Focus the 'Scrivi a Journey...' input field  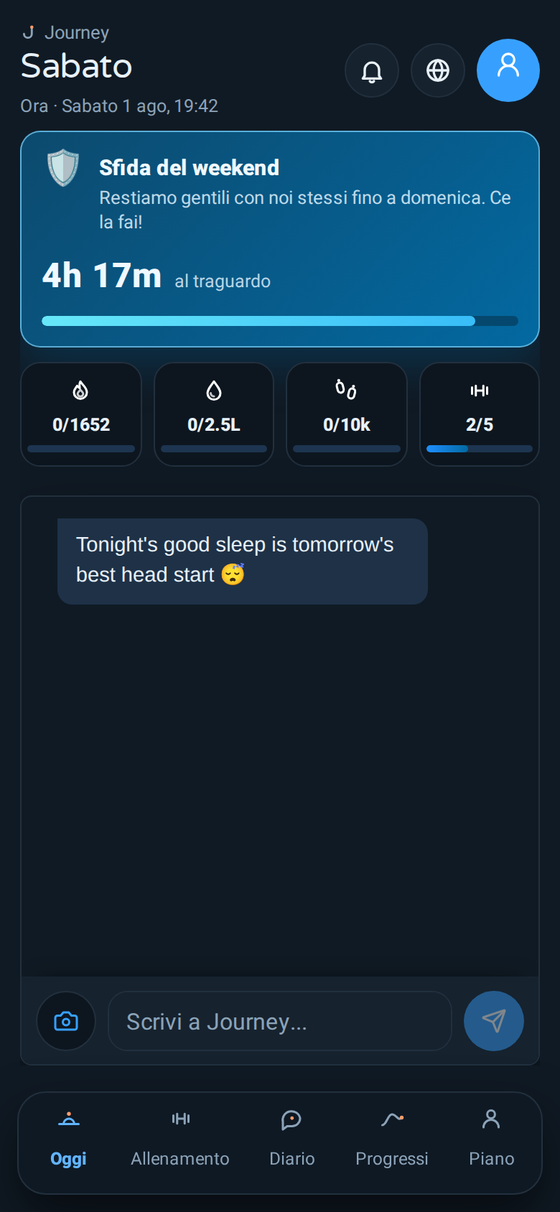tap(280, 1021)
